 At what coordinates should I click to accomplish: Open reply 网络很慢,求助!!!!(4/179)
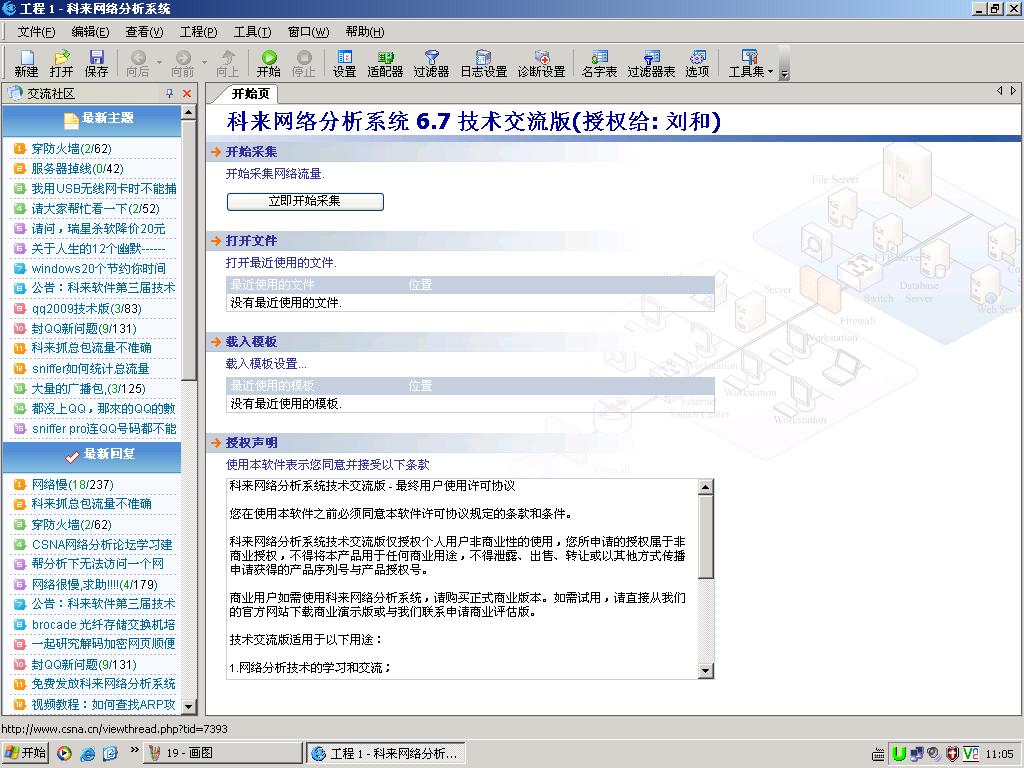(x=95, y=584)
